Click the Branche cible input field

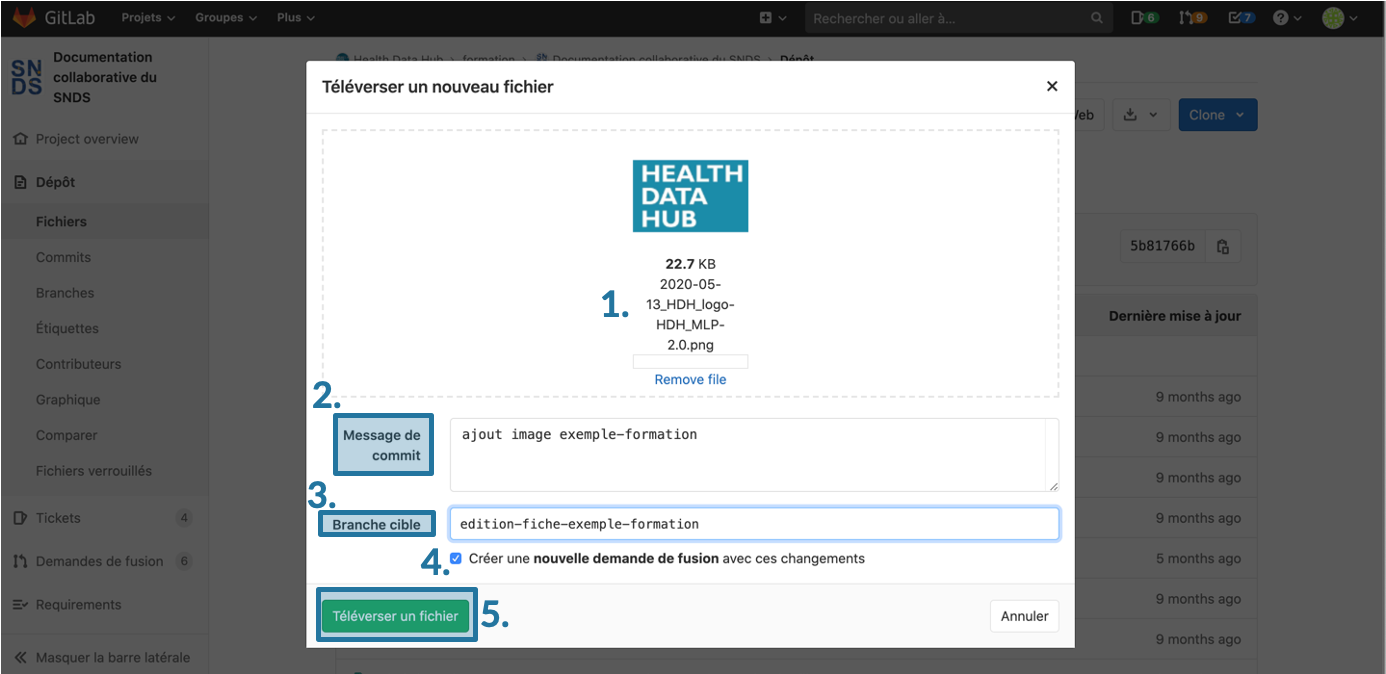pyautogui.click(x=754, y=524)
